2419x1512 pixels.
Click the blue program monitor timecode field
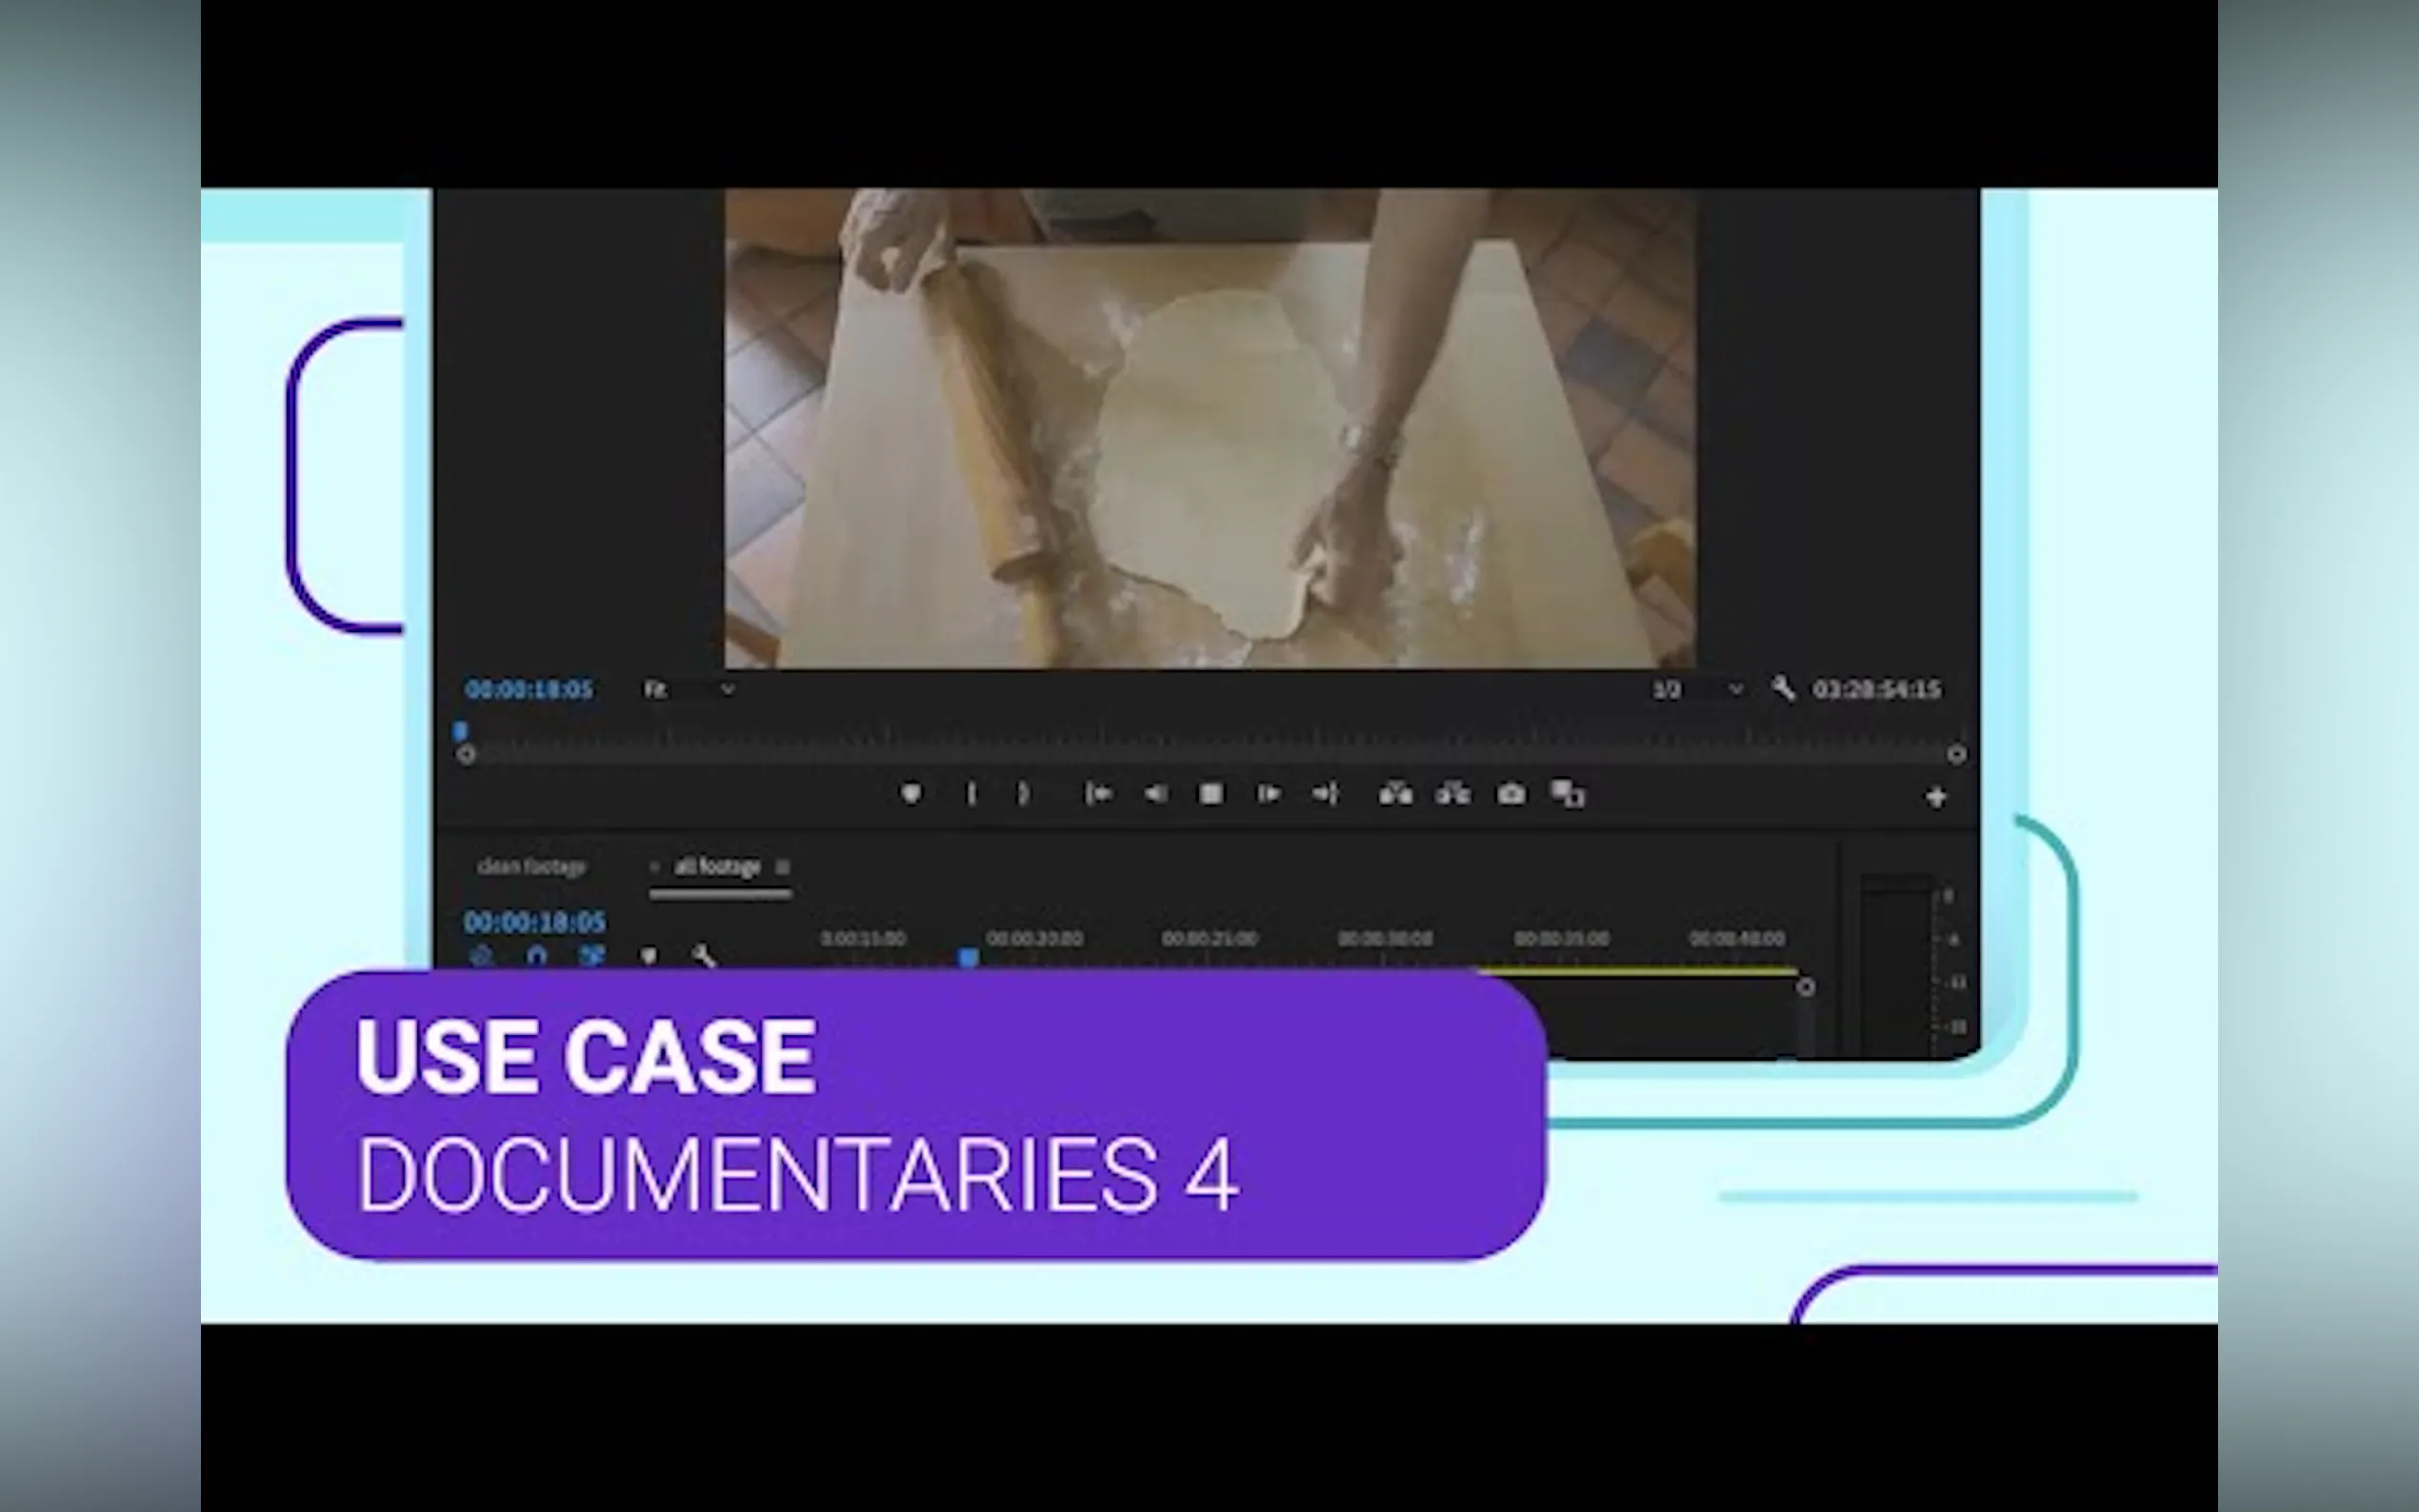[529, 690]
